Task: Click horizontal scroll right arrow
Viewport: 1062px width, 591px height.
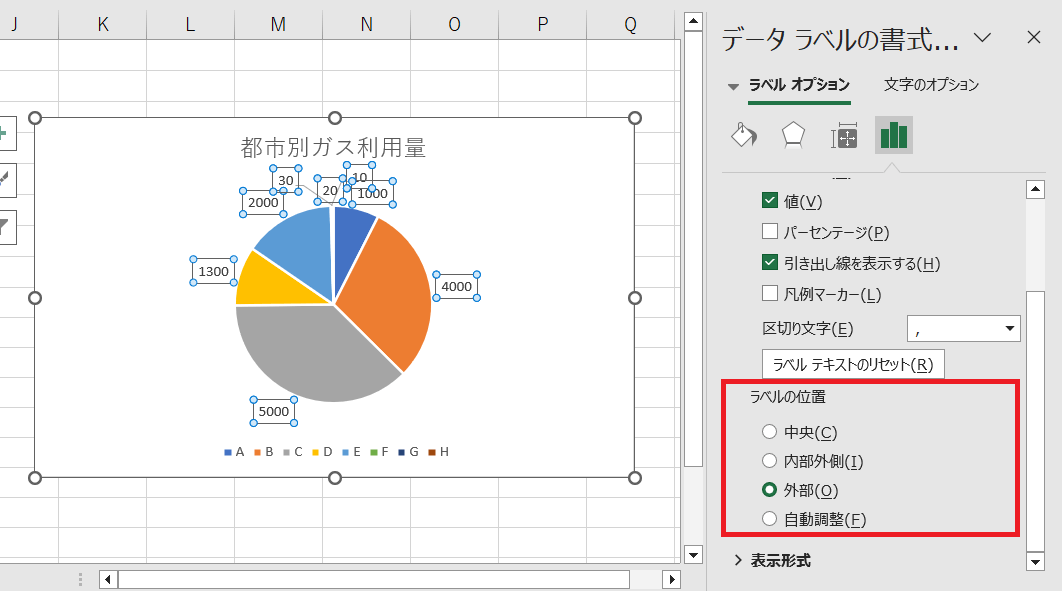Action: coord(671,579)
